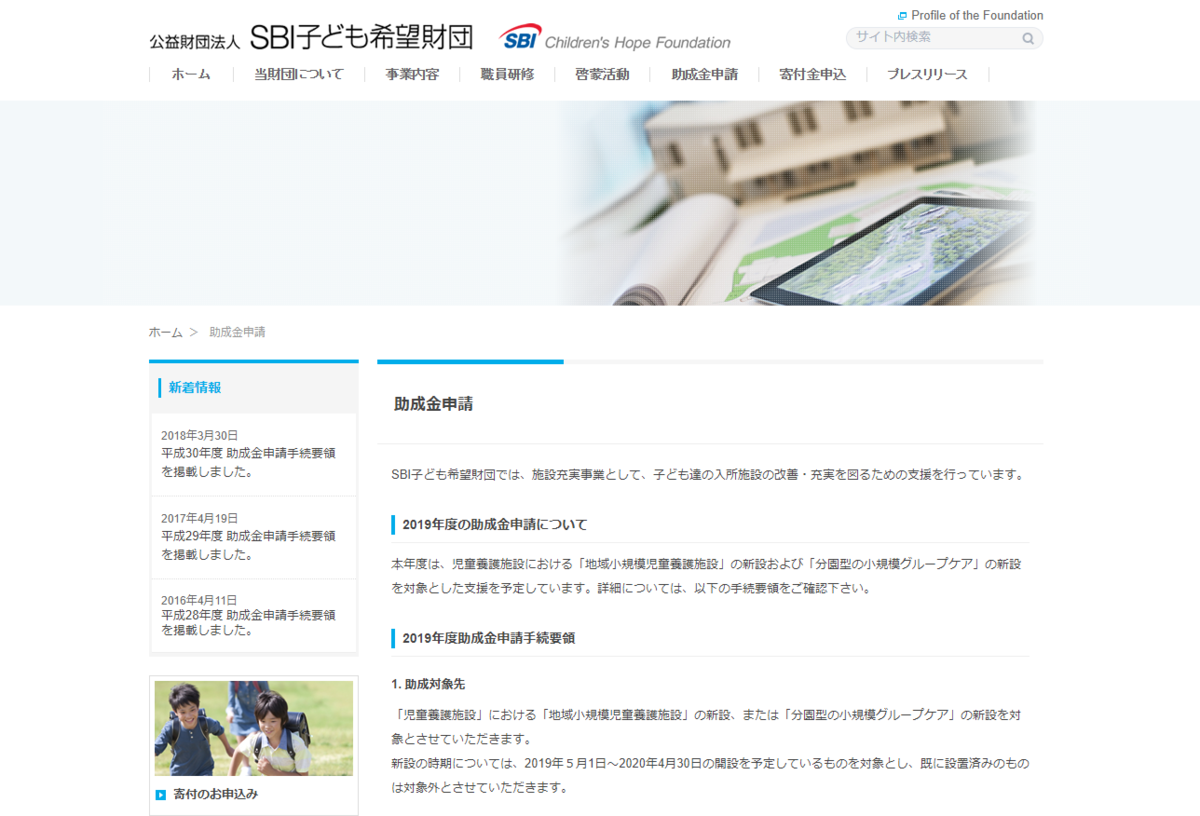Viewport: 1200px width, 816px height.
Task: Click the children photo donation banner
Action: tap(254, 729)
